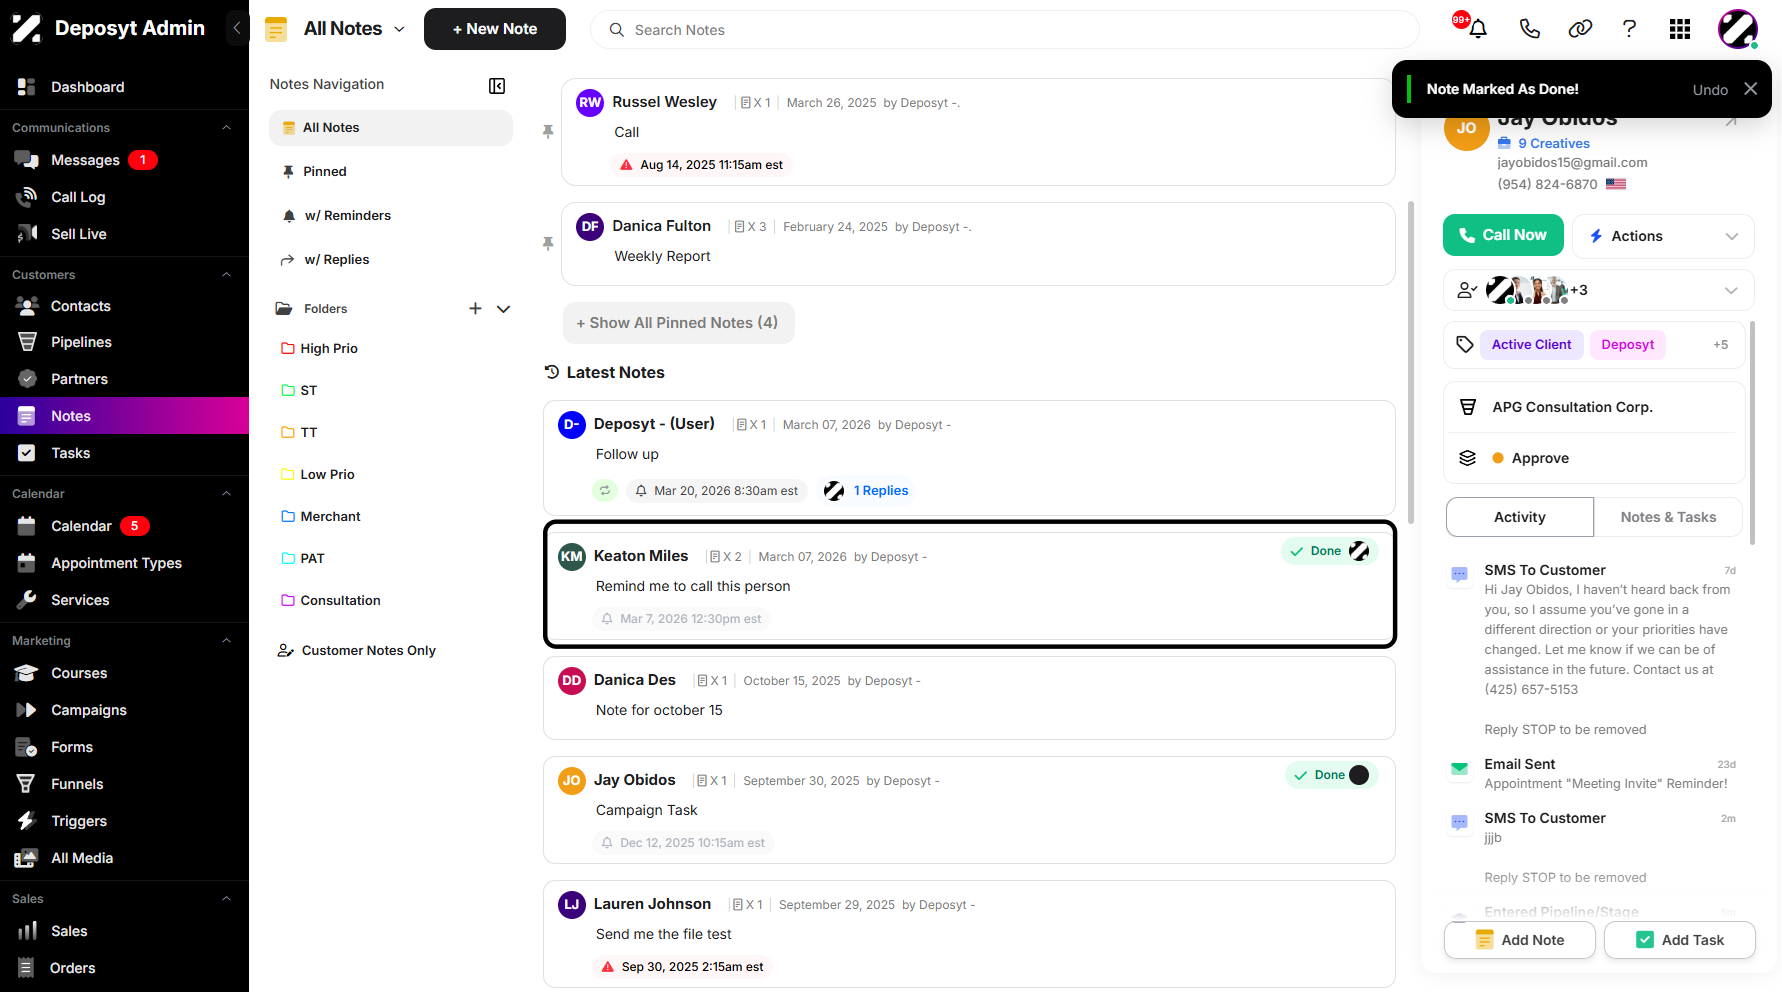Click the Call Now button
The height and width of the screenshot is (992, 1782).
point(1503,235)
